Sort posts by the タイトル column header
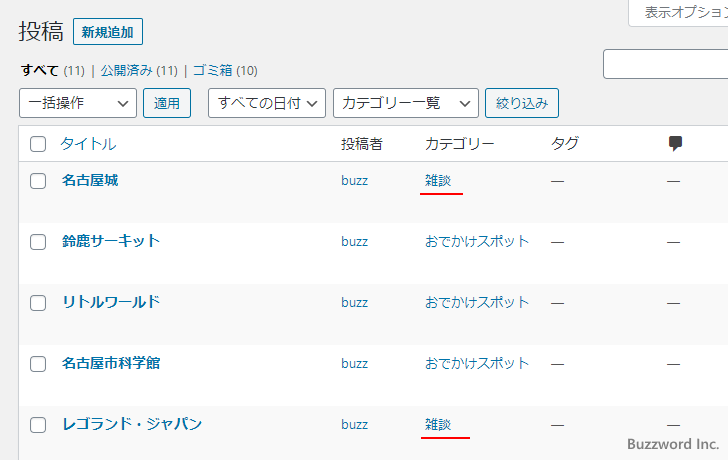The width and height of the screenshot is (728, 460). 88,144
